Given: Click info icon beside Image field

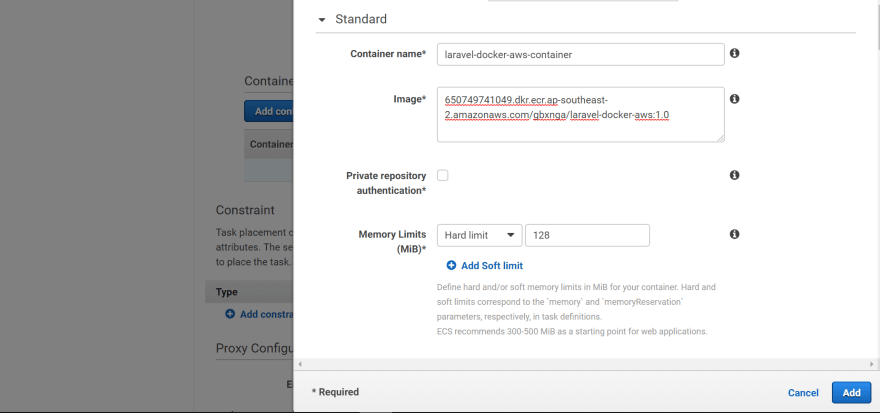Looking at the screenshot, I should [734, 99].
